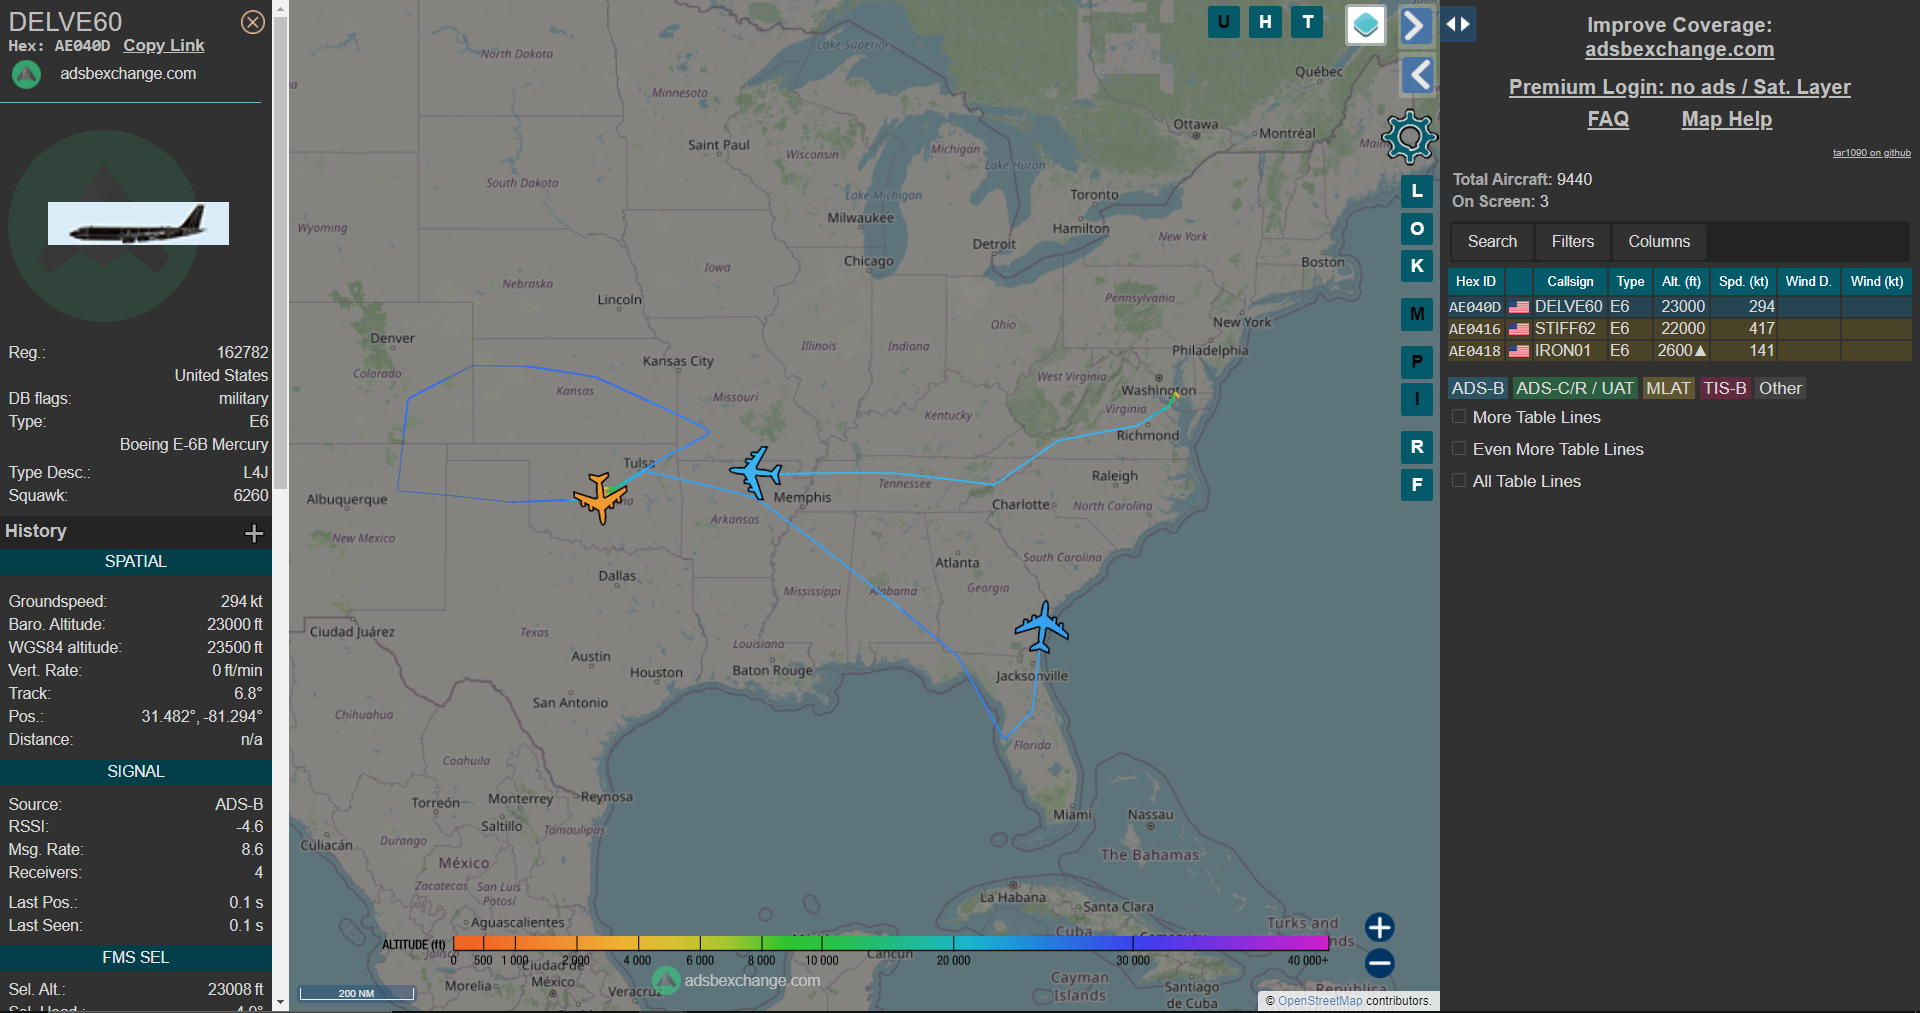
Task: Select the IRON01 table row
Action: 1679,350
